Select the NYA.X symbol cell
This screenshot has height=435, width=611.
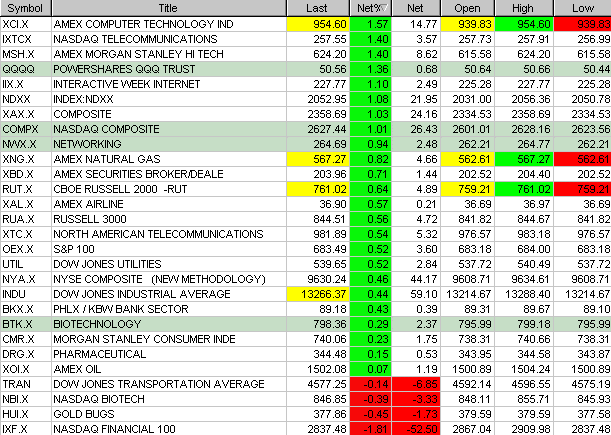point(26,279)
